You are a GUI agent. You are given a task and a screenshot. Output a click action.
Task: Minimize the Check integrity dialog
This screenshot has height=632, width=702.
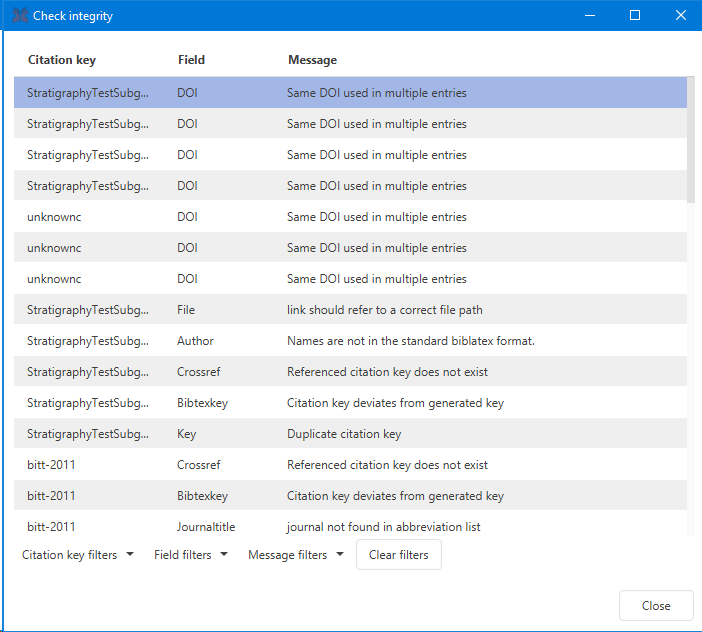coord(589,16)
